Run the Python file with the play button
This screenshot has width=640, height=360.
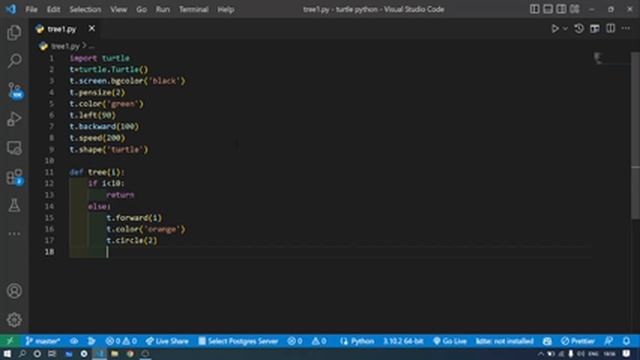click(555, 29)
